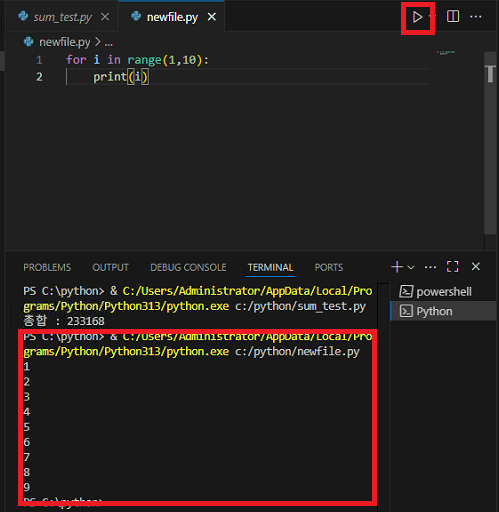Screen dimensions: 499x512
Task: Open the DEBUG CONSOLE panel tab
Action: 188,267
